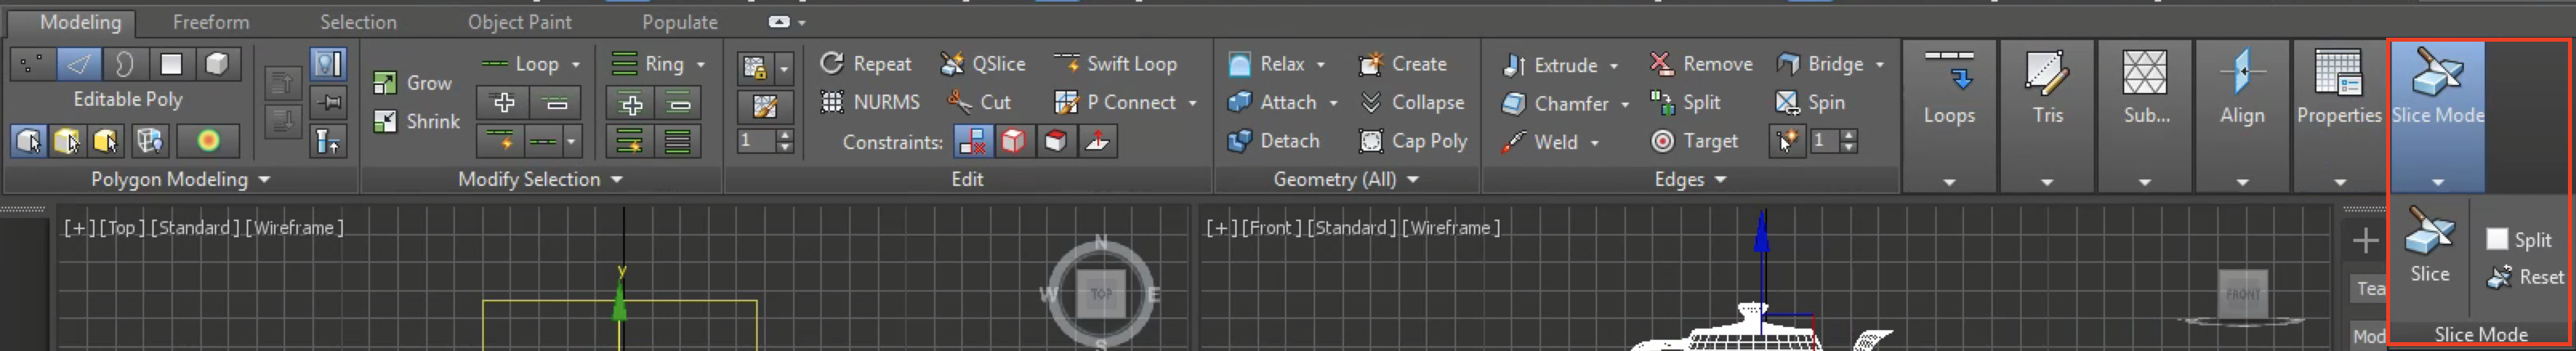
Task: Click the Shrink selection button
Action: [416, 122]
